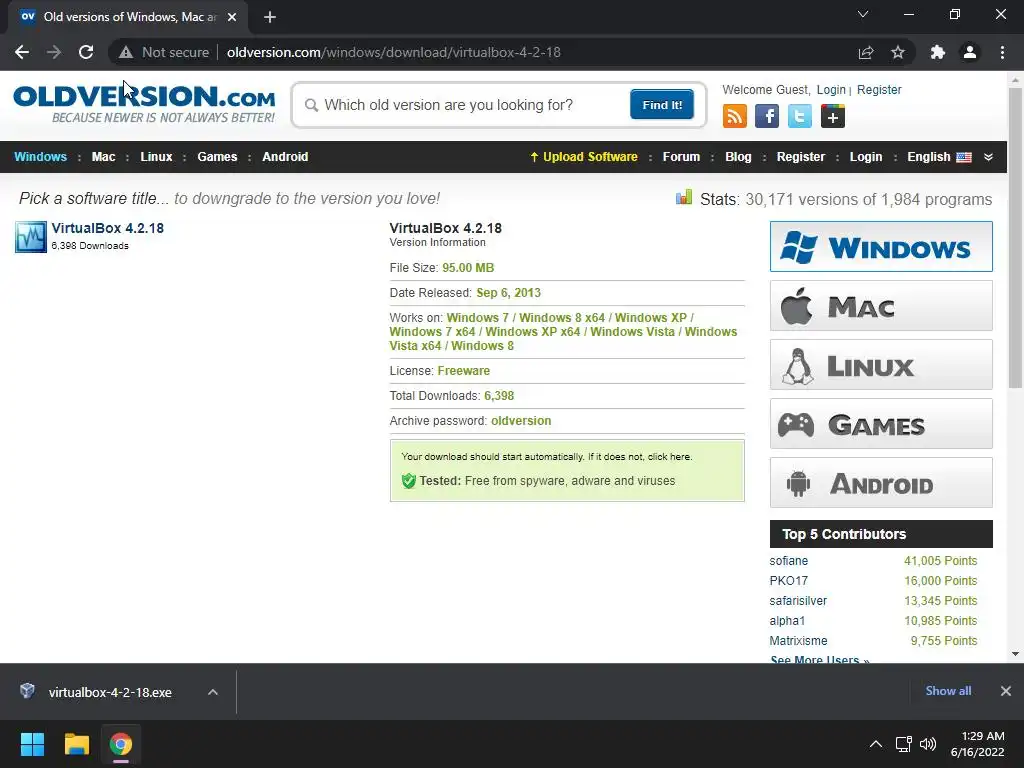Click Show all downloads
The height and width of the screenshot is (768, 1024).
(x=948, y=691)
